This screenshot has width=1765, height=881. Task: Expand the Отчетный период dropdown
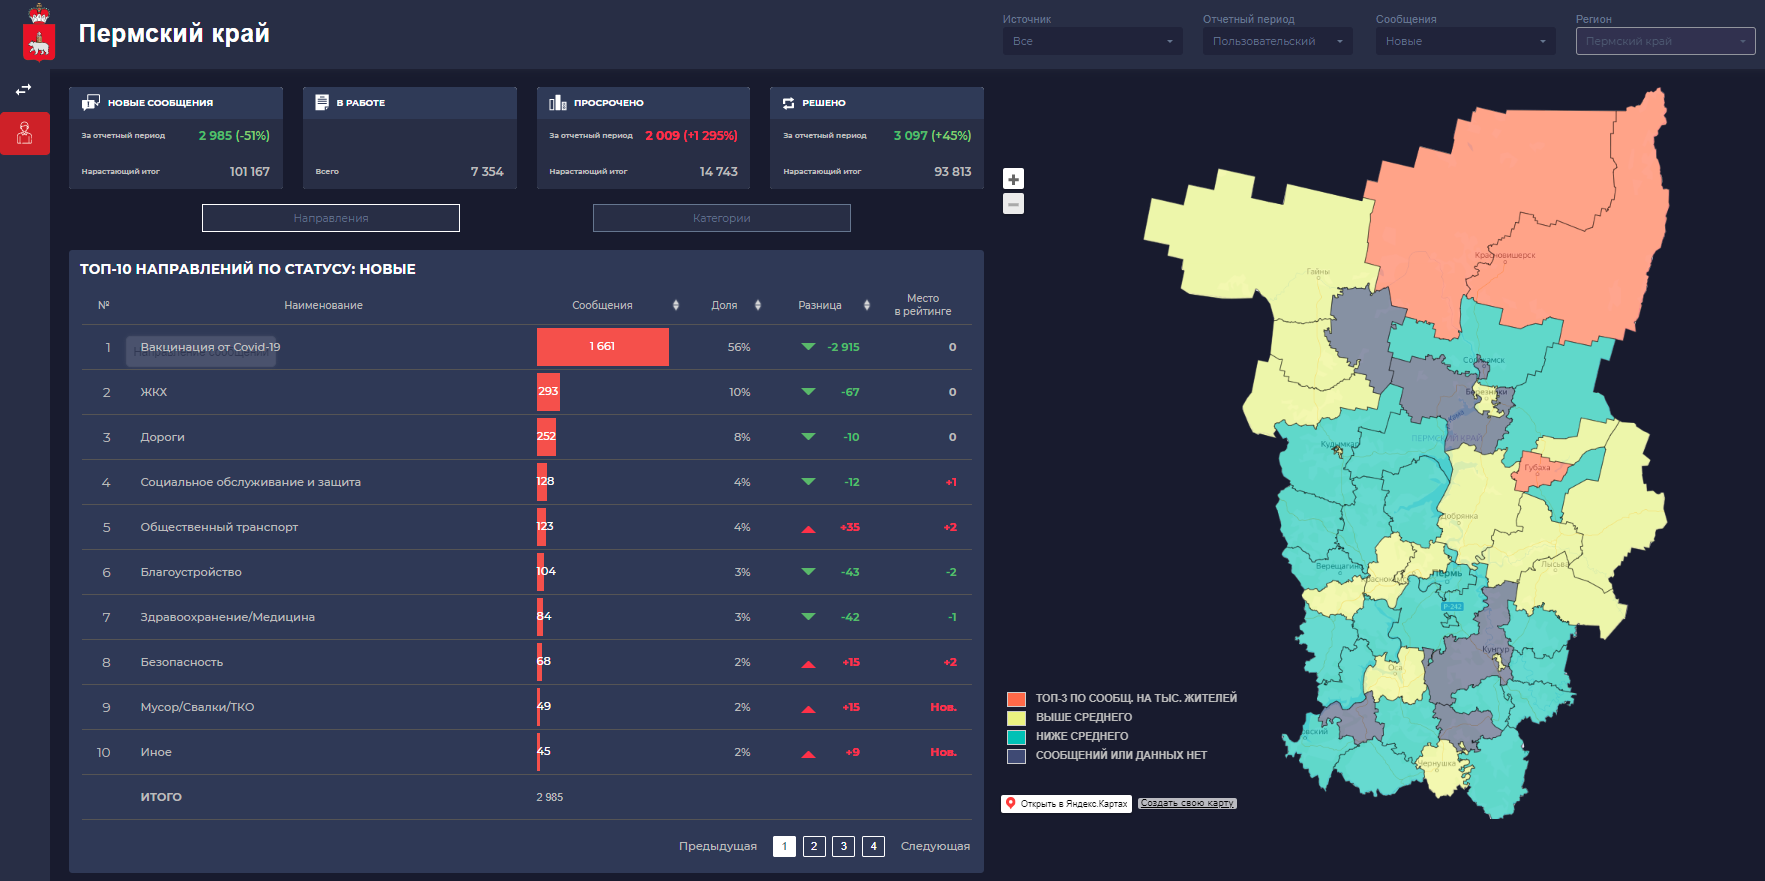[1277, 41]
